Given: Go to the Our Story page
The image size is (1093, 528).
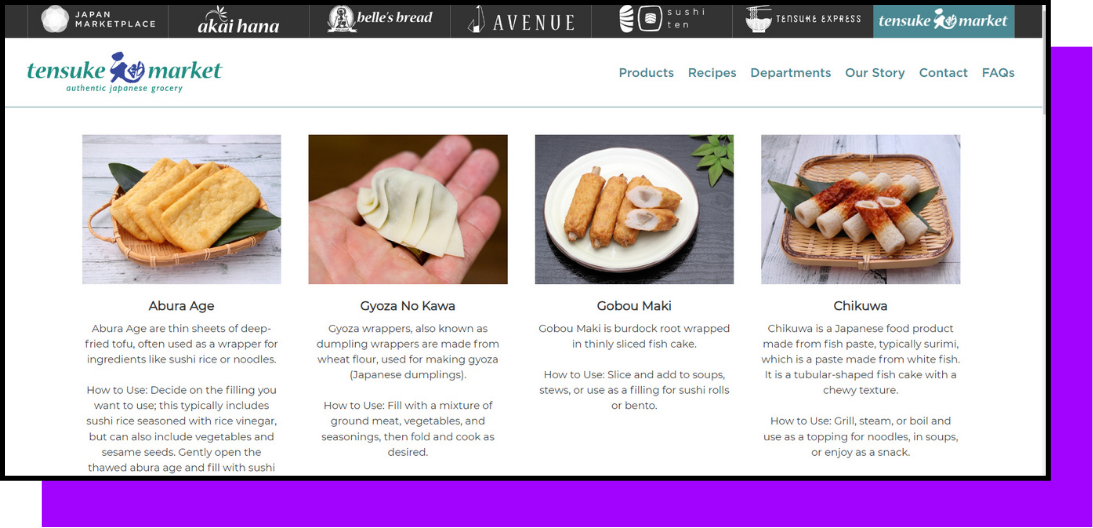Looking at the screenshot, I should [x=875, y=73].
